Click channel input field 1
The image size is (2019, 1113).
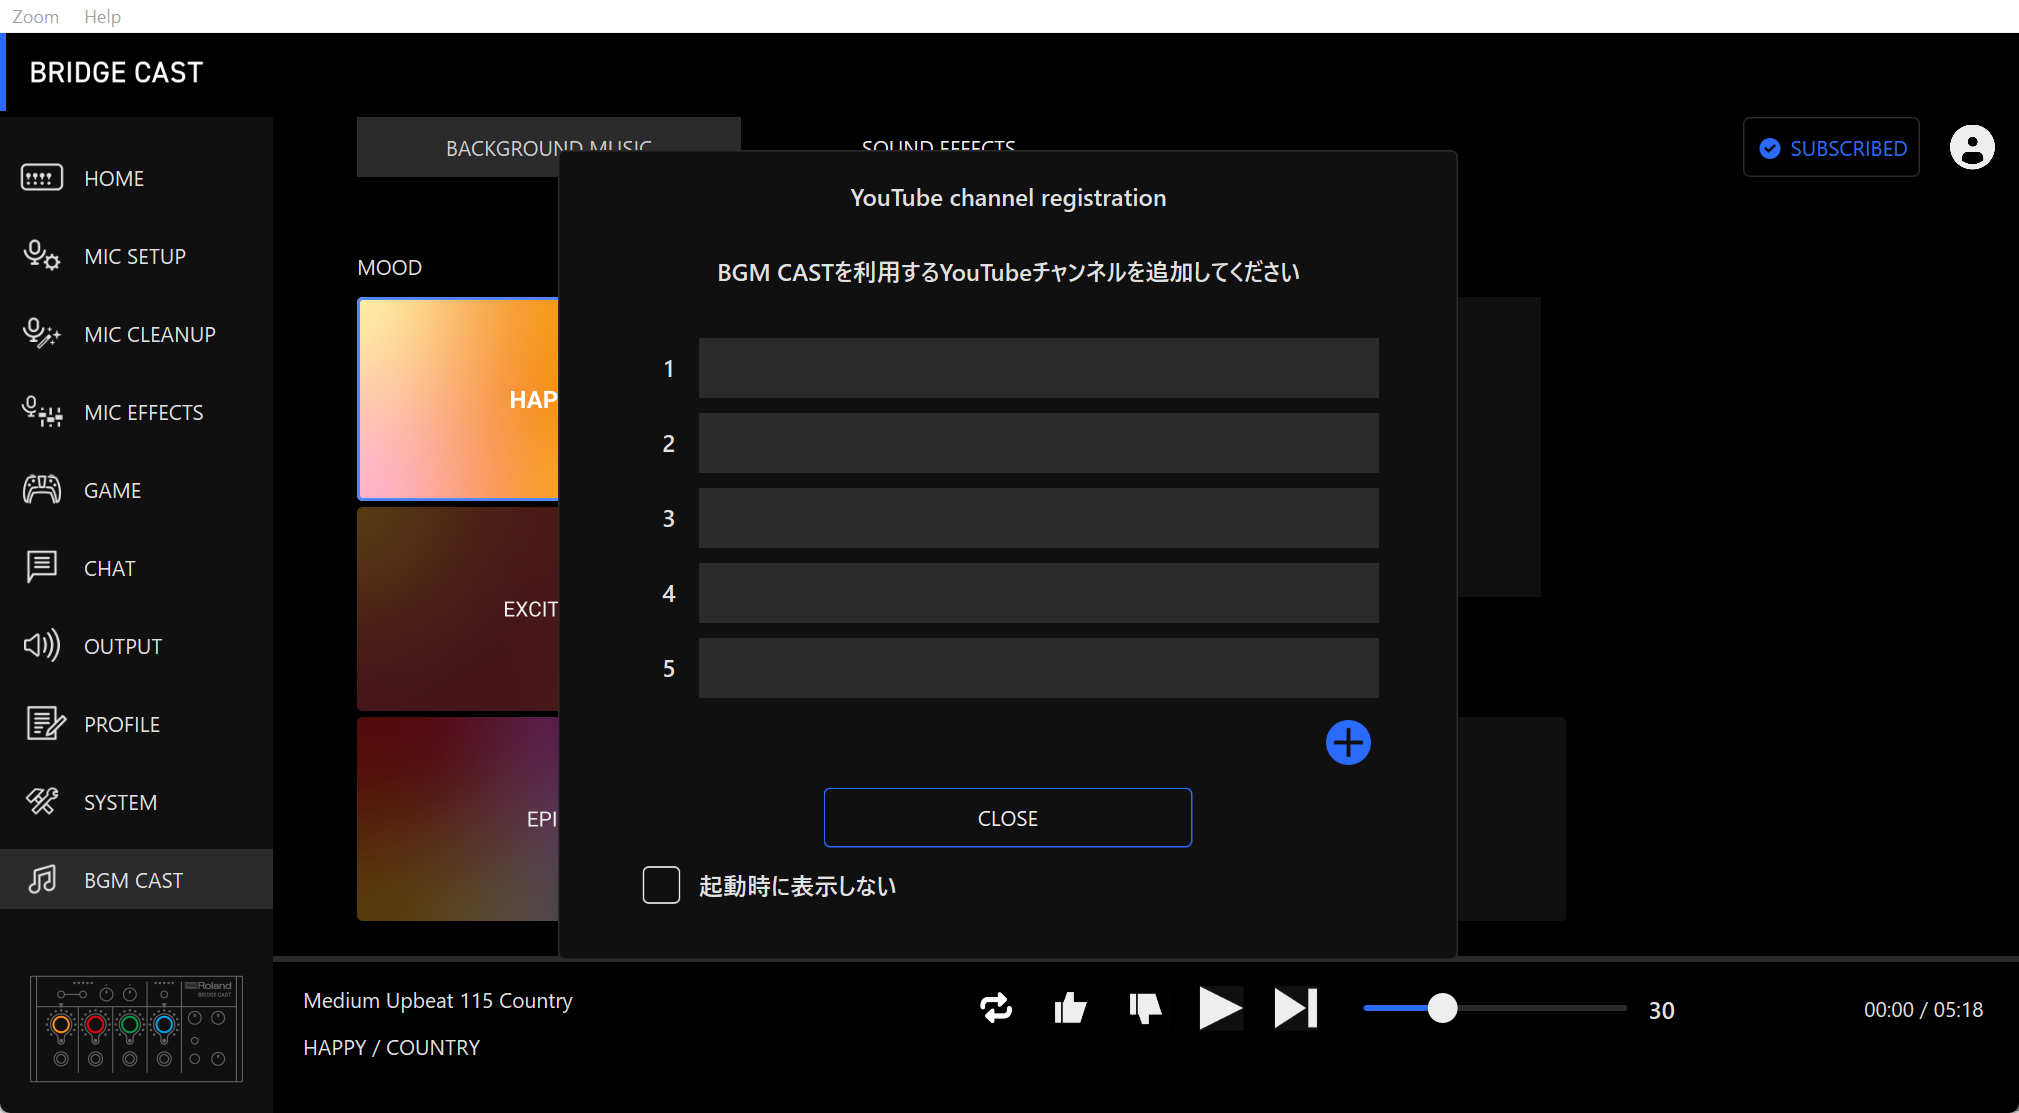(x=1038, y=368)
